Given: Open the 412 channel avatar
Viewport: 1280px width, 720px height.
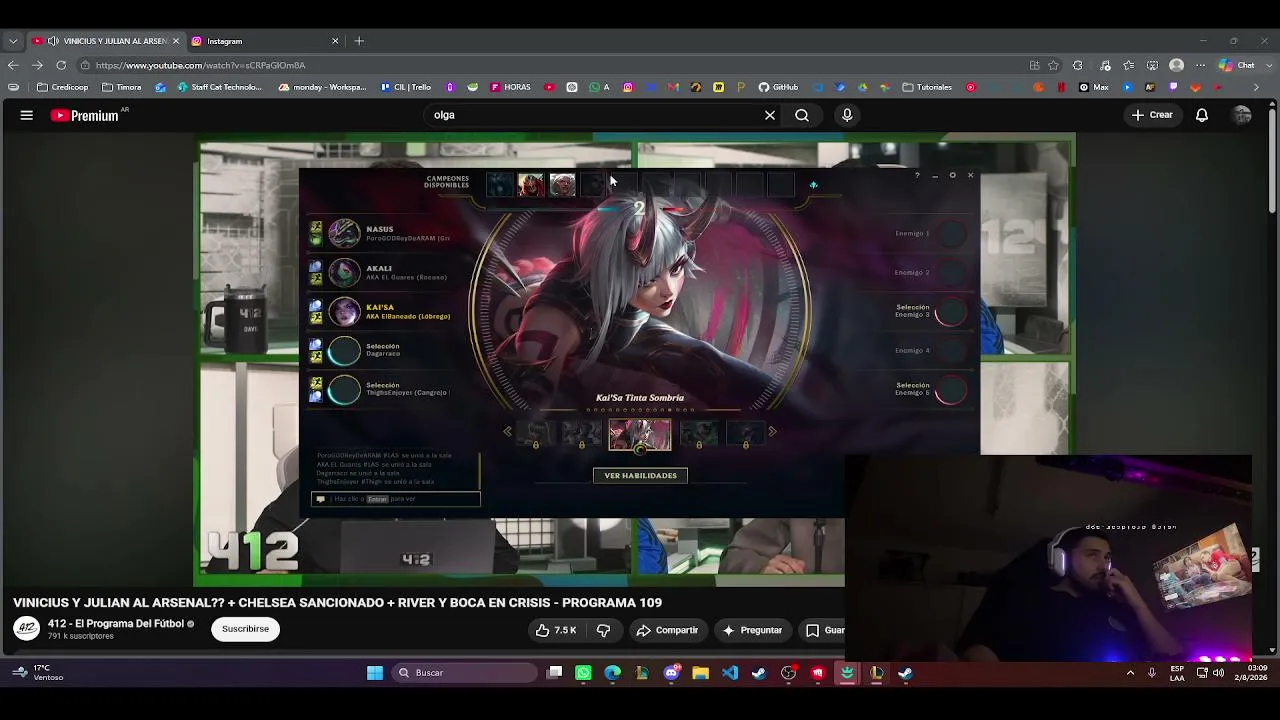Looking at the screenshot, I should [27, 628].
